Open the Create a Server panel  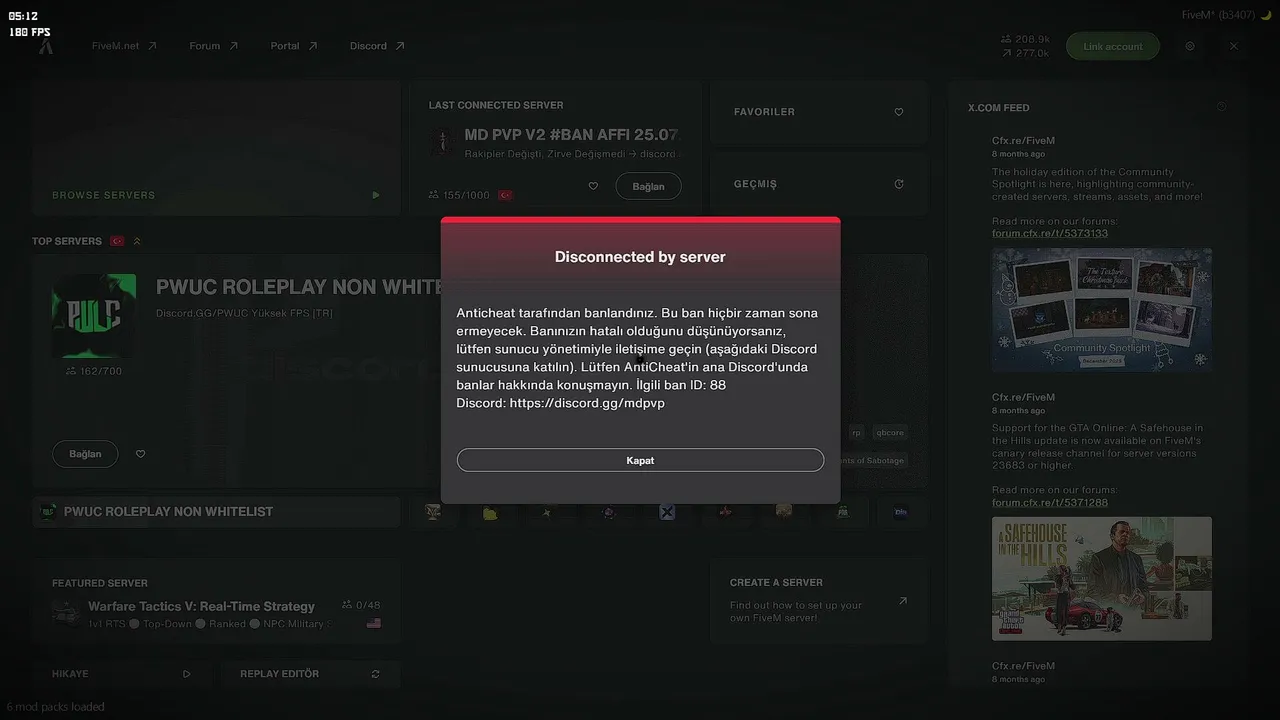(818, 601)
